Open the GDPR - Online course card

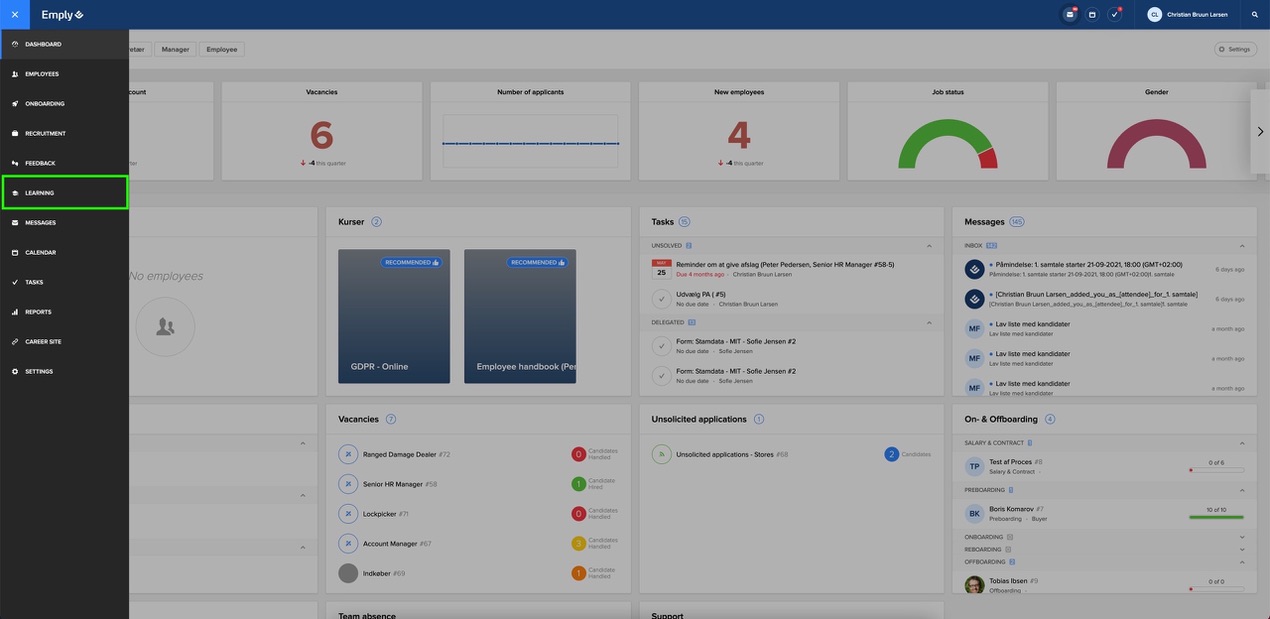coord(394,316)
